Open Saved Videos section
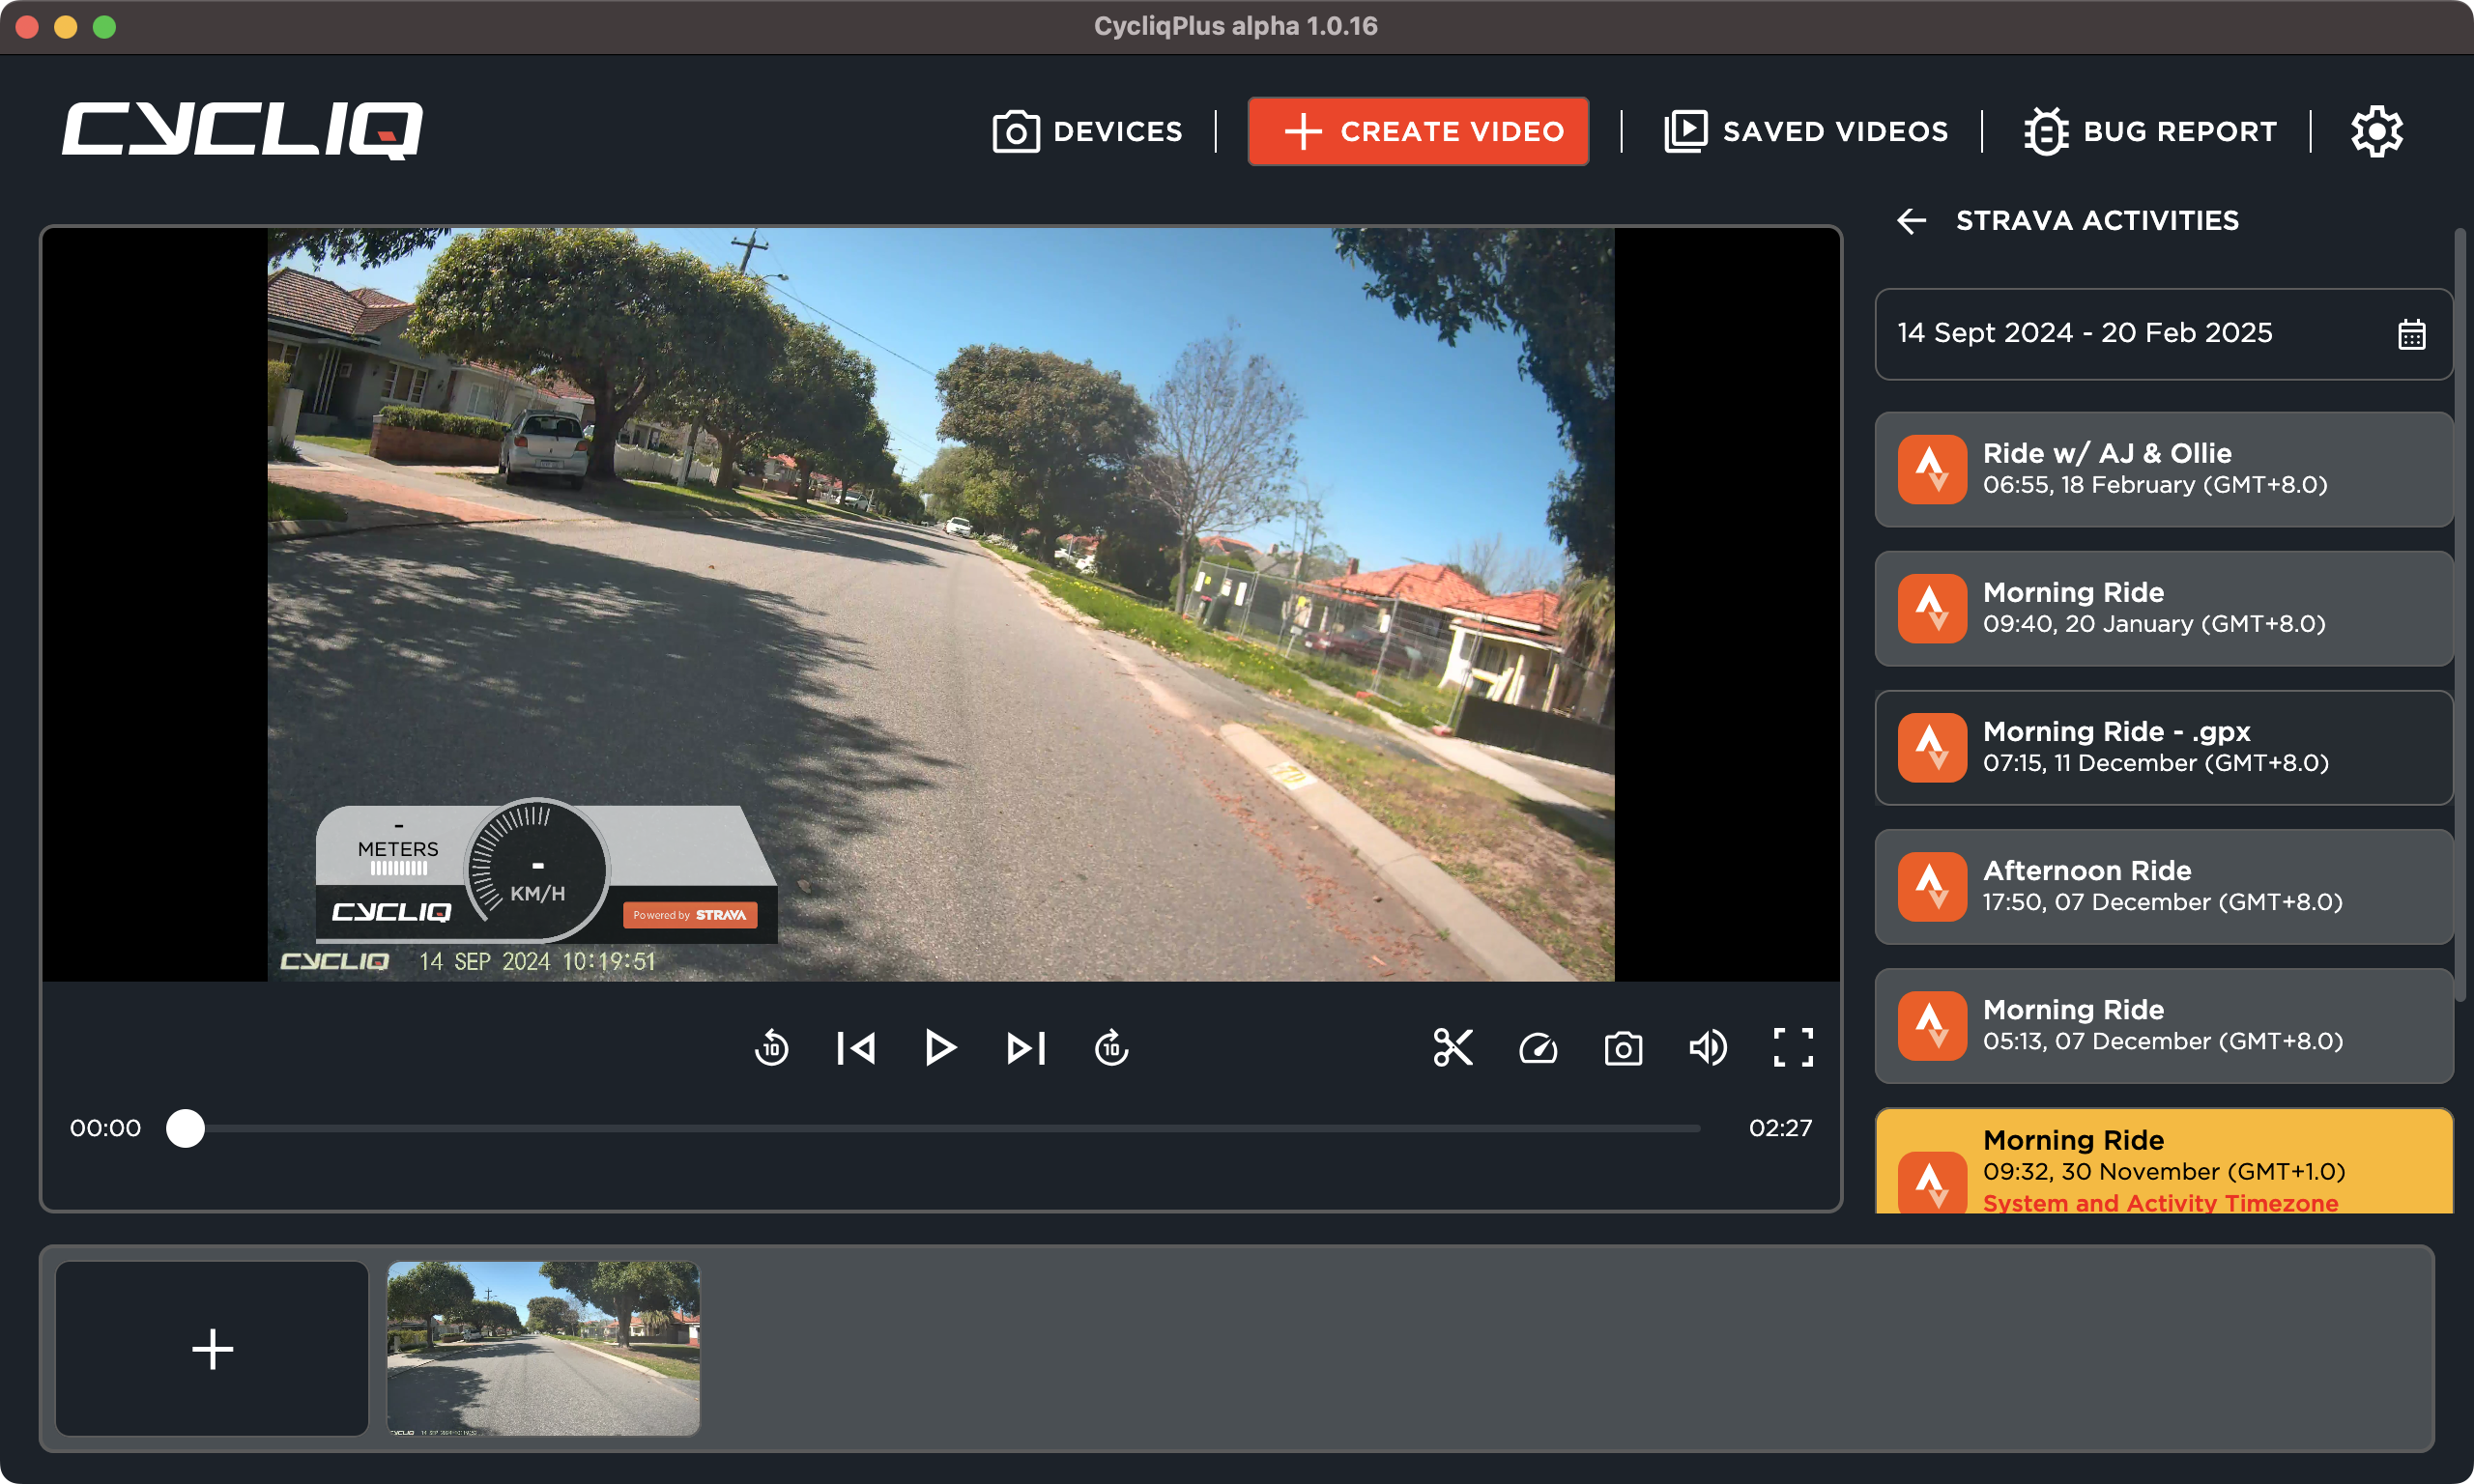Screen dimensions: 2474x1484 1806,131
